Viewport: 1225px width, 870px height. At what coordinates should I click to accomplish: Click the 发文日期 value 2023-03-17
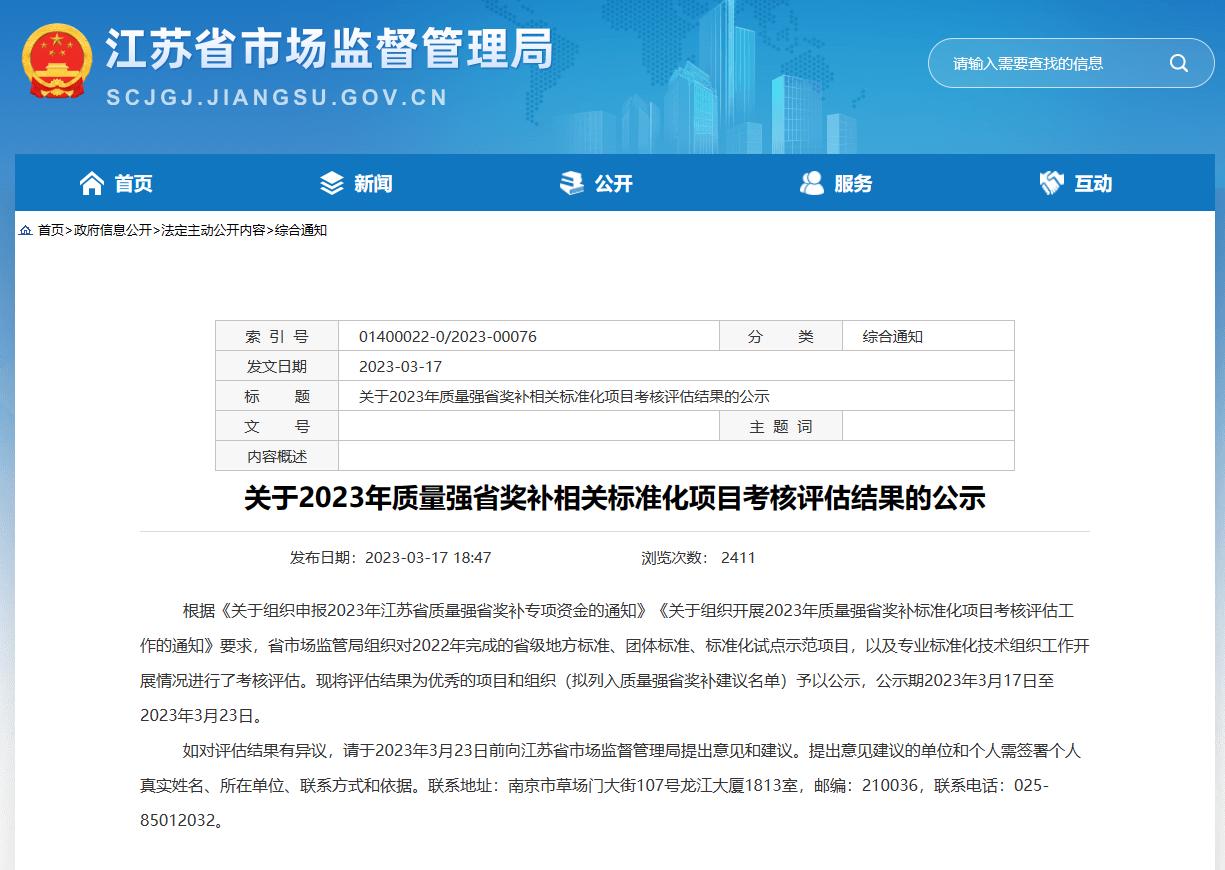[400, 366]
